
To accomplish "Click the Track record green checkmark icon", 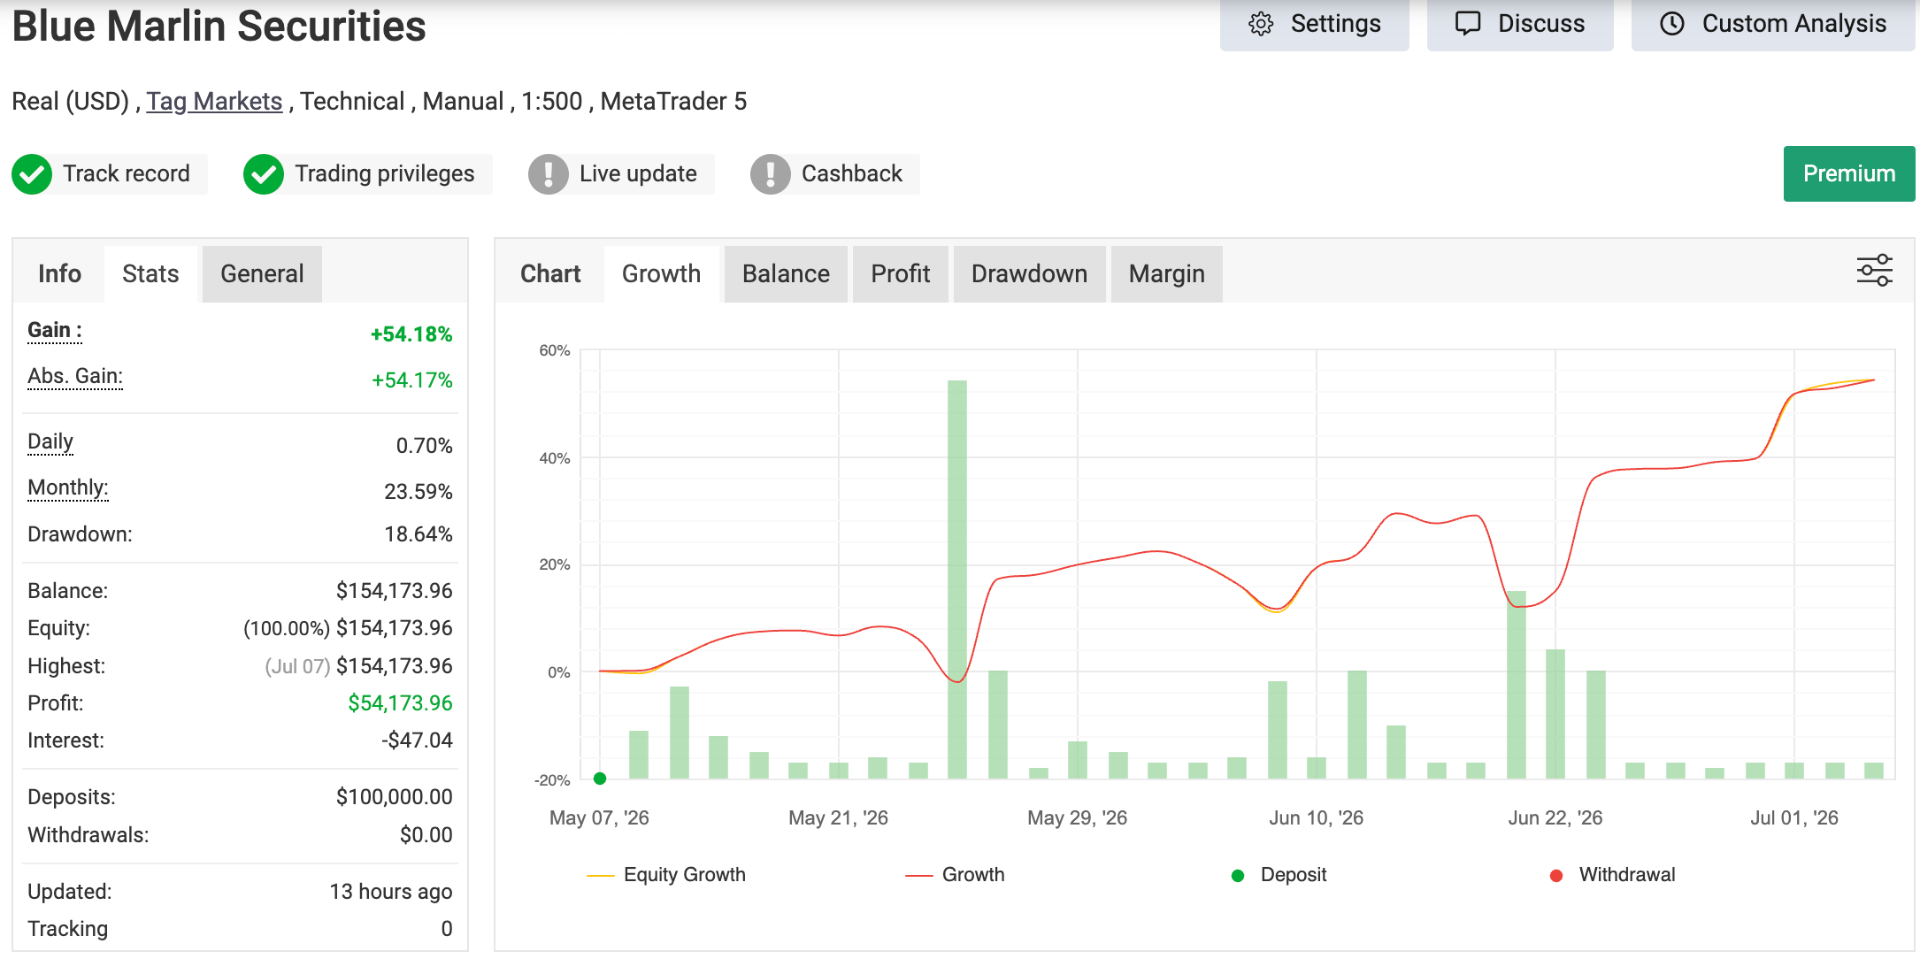I will point(32,174).
